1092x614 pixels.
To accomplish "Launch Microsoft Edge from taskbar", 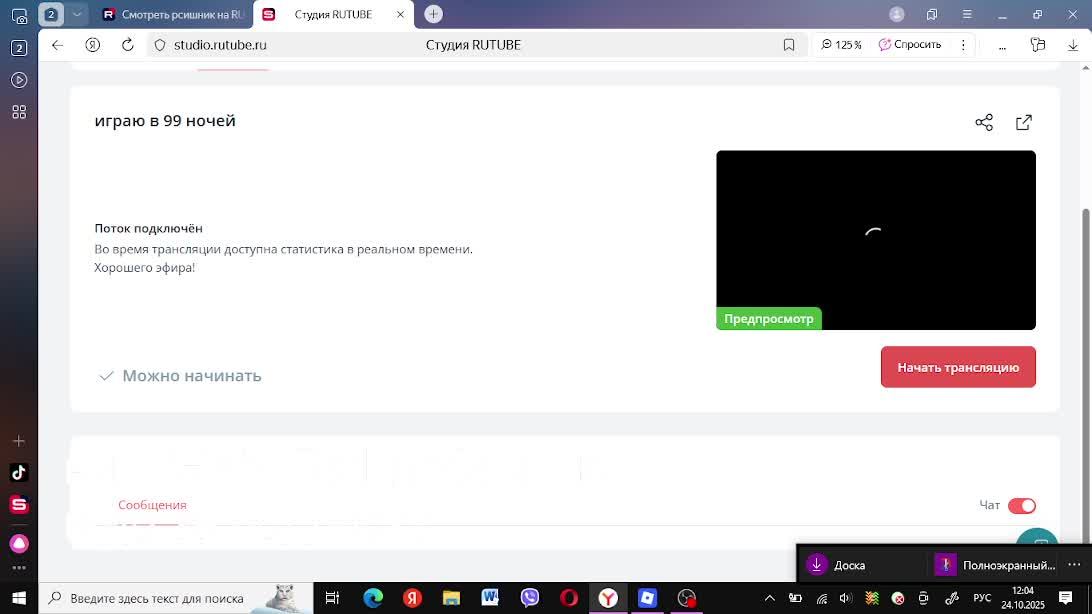I will click(373, 598).
